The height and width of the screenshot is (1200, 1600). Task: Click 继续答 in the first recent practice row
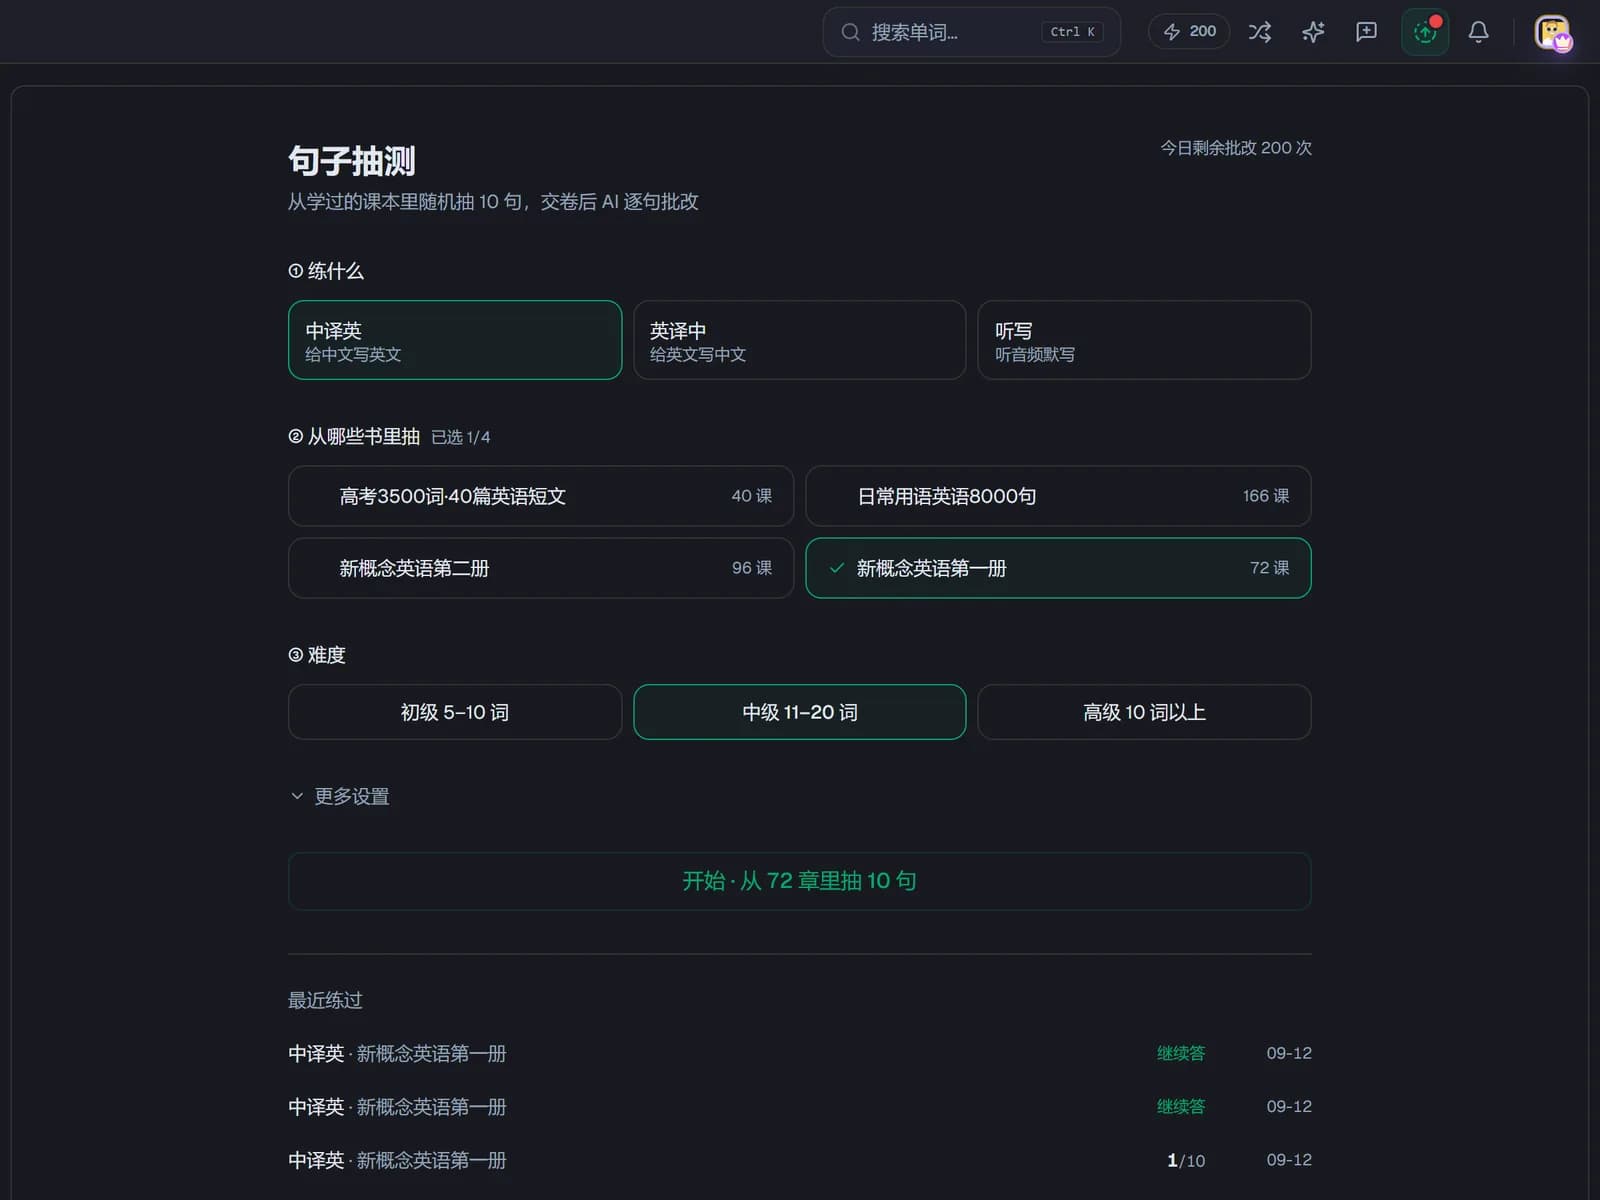pyautogui.click(x=1181, y=1053)
